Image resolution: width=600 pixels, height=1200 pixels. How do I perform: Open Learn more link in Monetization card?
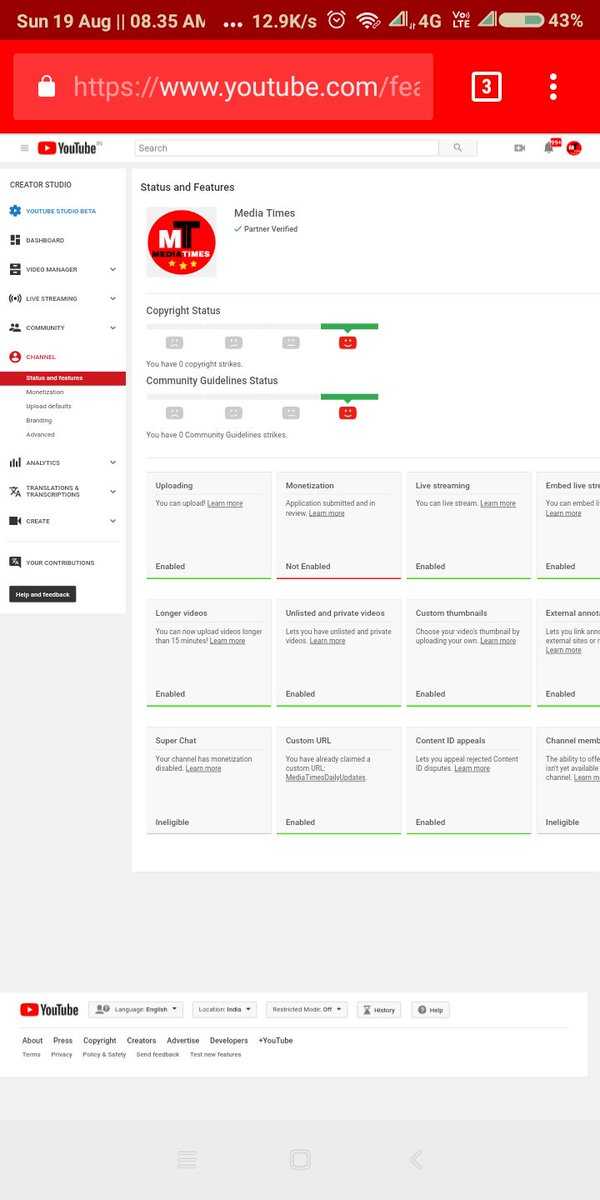coord(327,513)
